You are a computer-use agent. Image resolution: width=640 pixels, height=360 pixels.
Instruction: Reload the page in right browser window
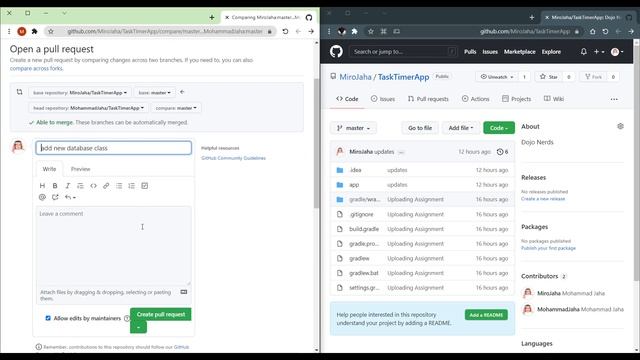click(x=605, y=31)
